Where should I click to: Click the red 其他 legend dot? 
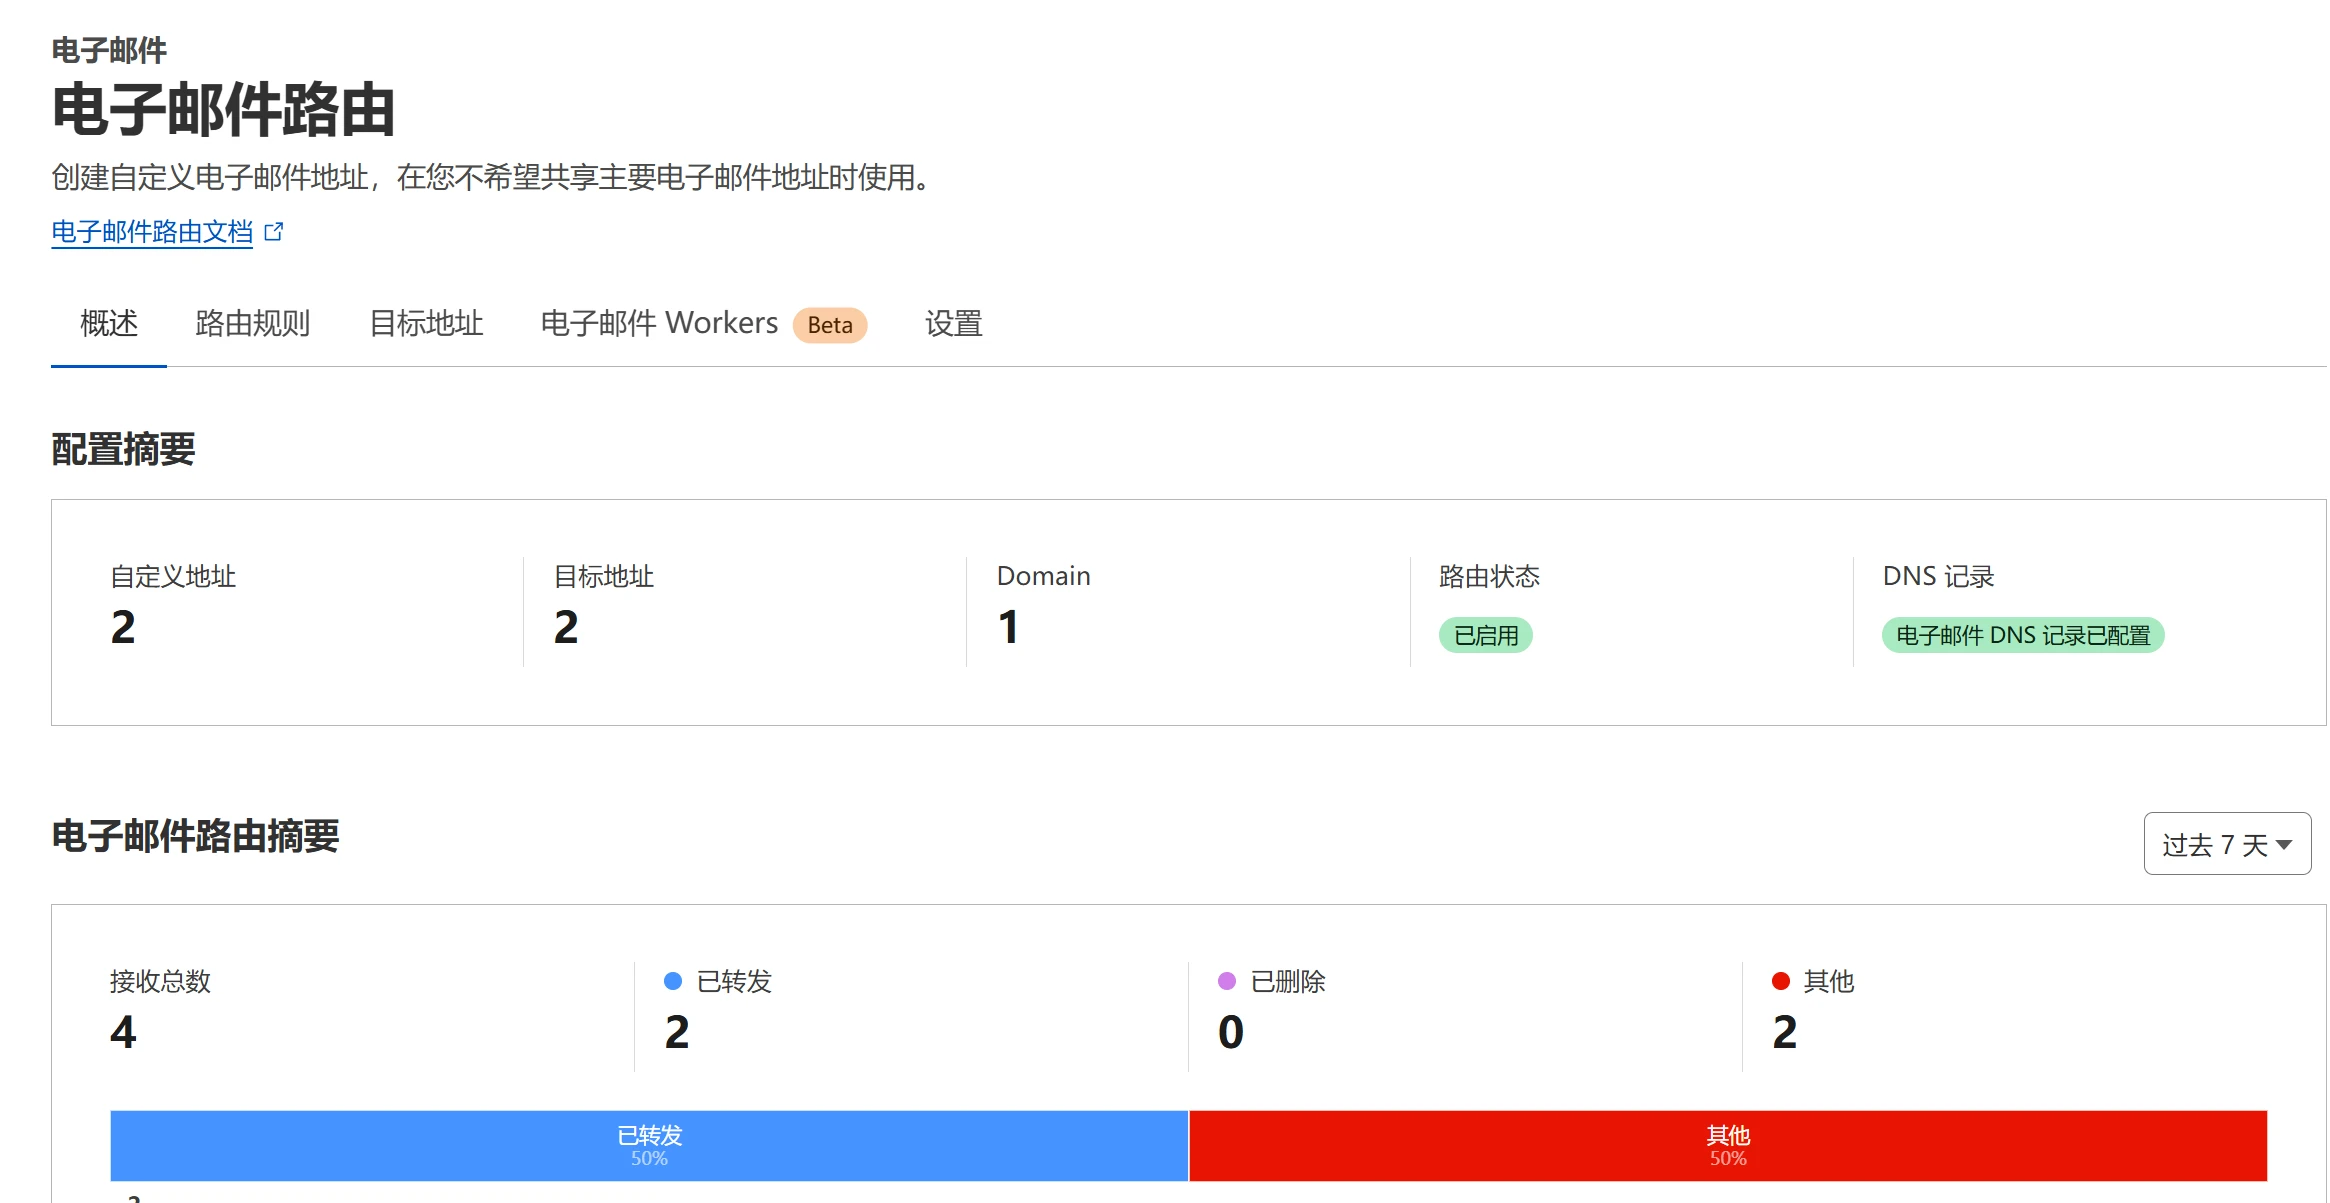[1780, 982]
